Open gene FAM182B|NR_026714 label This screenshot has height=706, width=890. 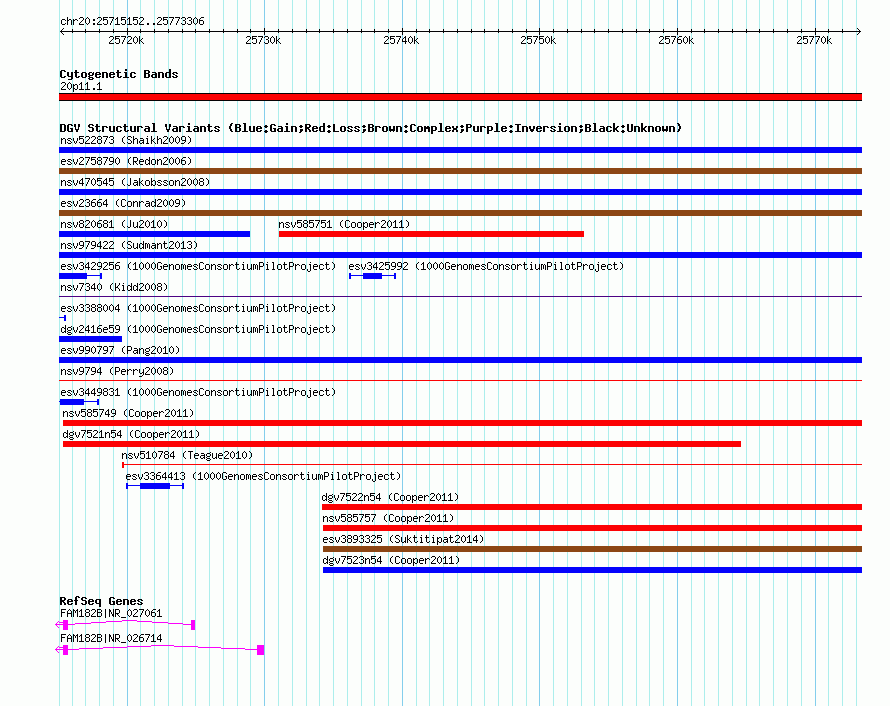click(111, 638)
